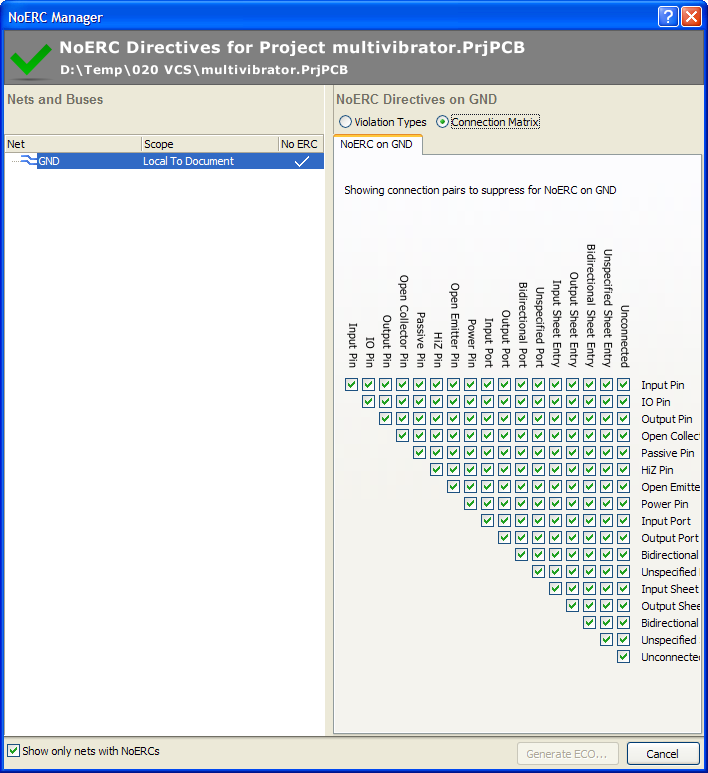Click the Bidirectional Sheet Entry column label
This screenshot has width=708, height=773.
[590, 306]
